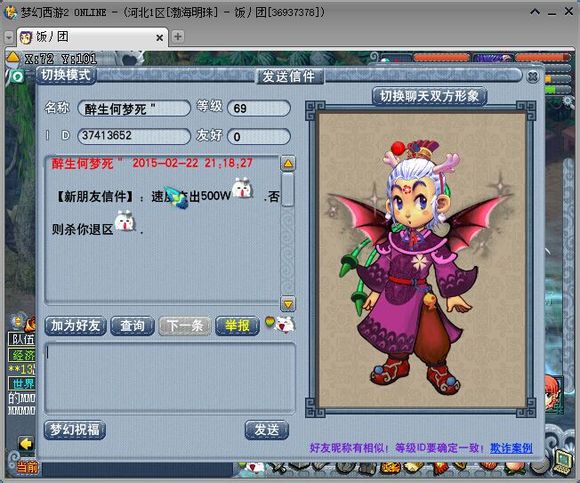The width and height of the screenshot is (580, 483).
Task: Open the tab list dropdown left of 饭丿团
Action: [9, 37]
